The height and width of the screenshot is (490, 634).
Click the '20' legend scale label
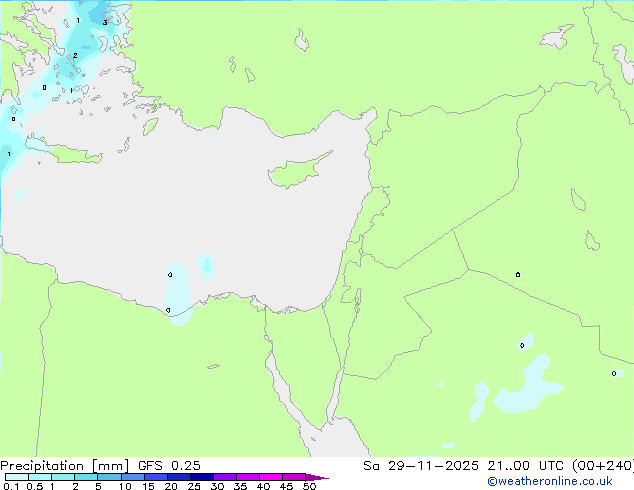pyautogui.click(x=171, y=486)
